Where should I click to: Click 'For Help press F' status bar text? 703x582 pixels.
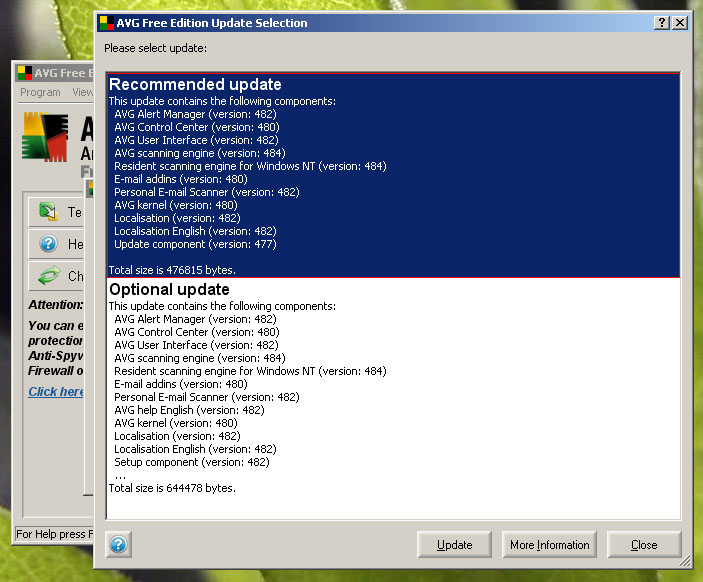(x=54, y=534)
